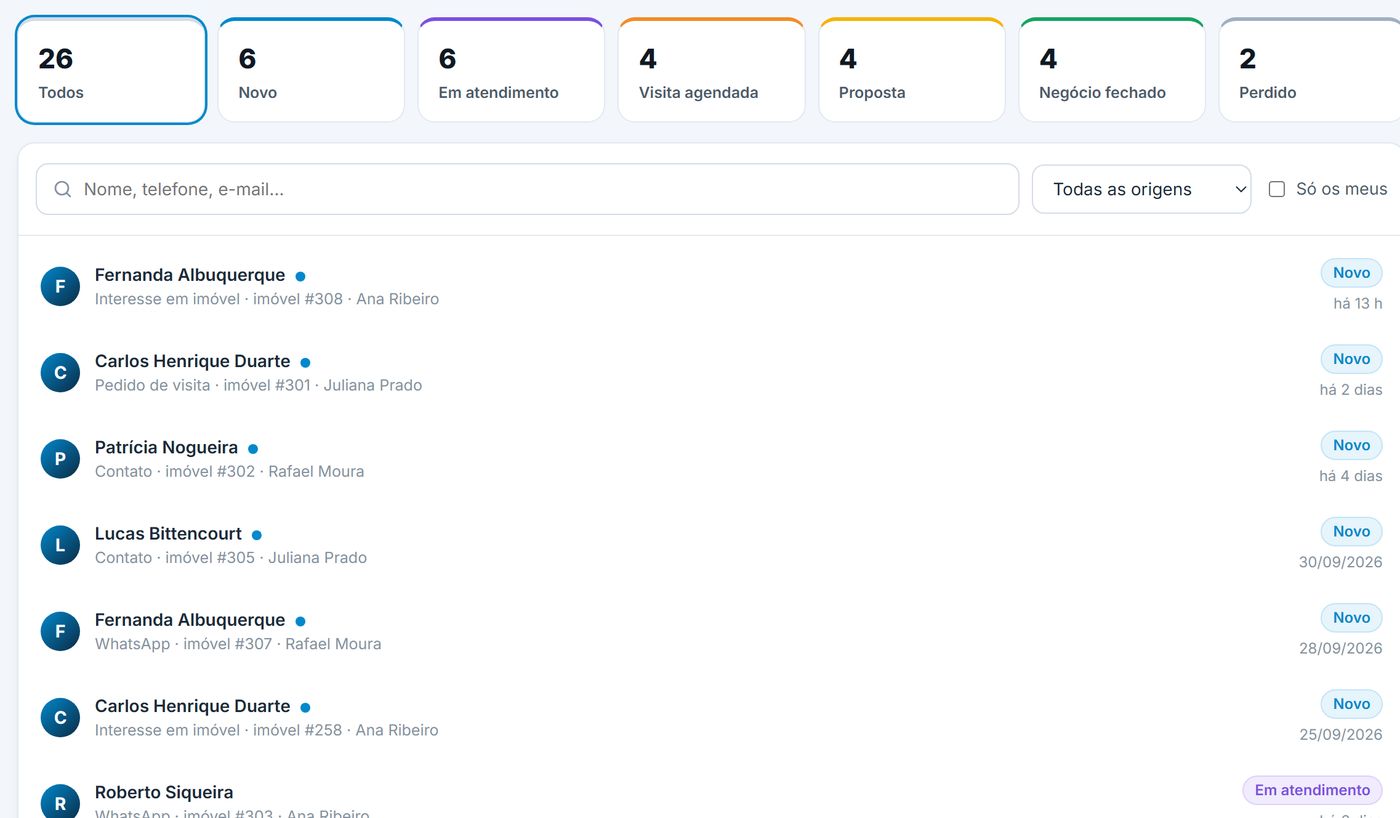Show 'Em atendimento' leads card
The height and width of the screenshot is (818, 1400).
tap(511, 70)
